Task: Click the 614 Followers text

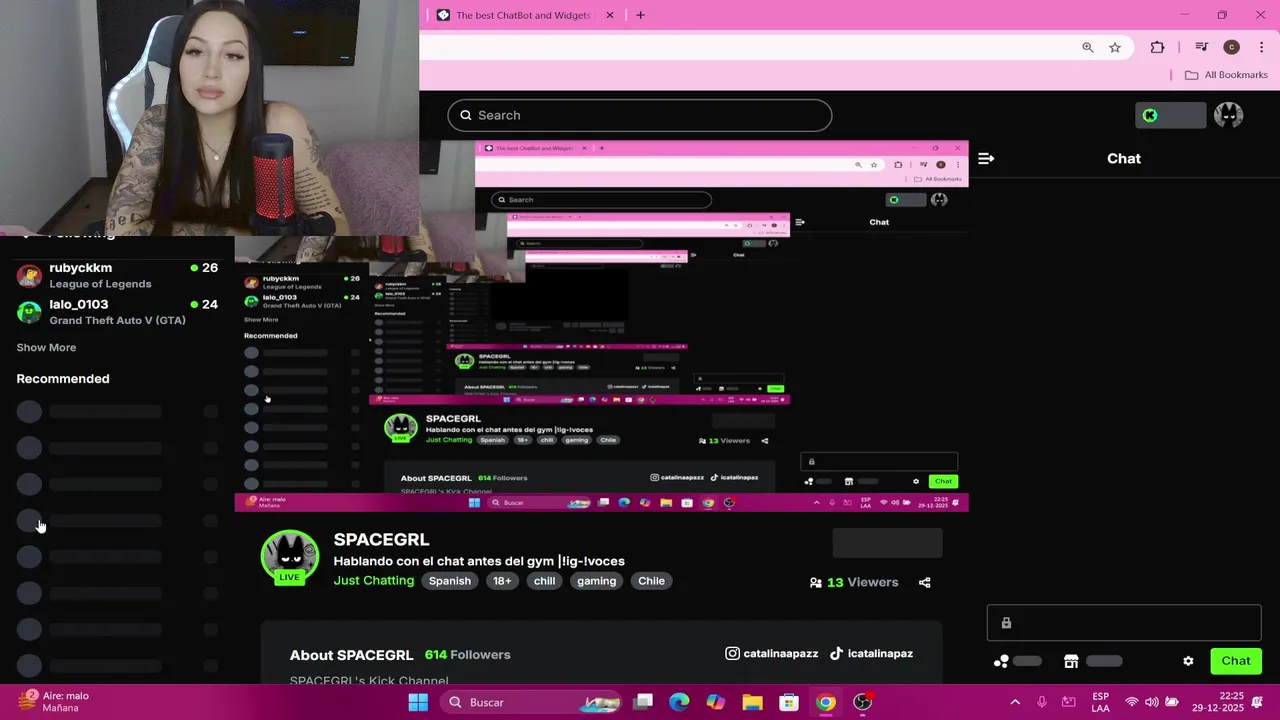Action: tap(467, 655)
